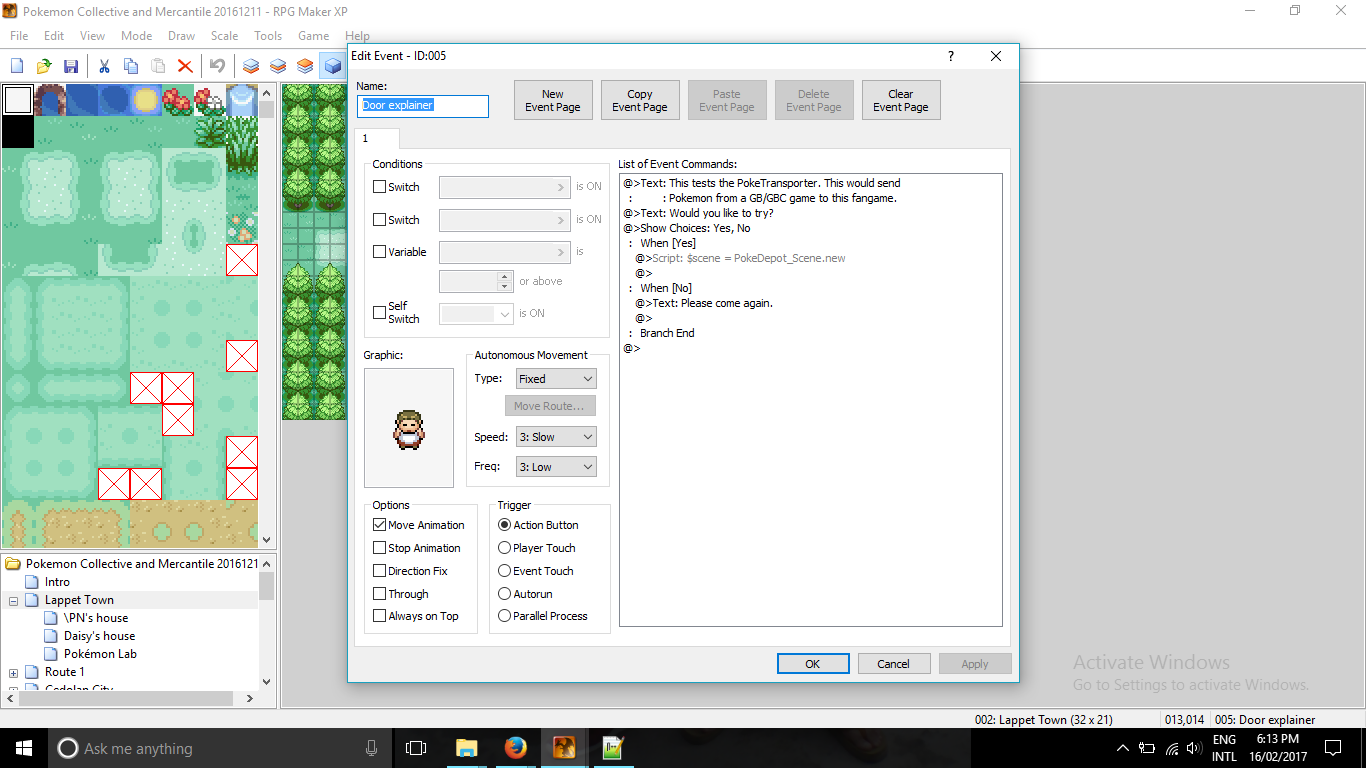The width and height of the screenshot is (1366, 768).
Task: Confirm the event with OK
Action: coord(813,664)
